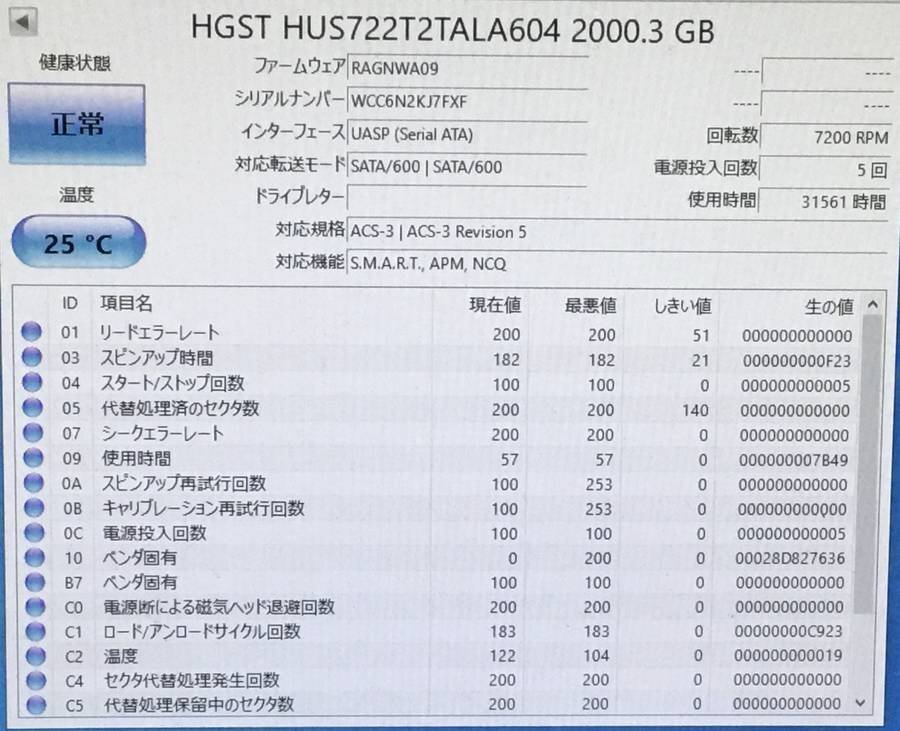Click status circle for ID B7 row
The image size is (900, 731).
[x=34, y=582]
